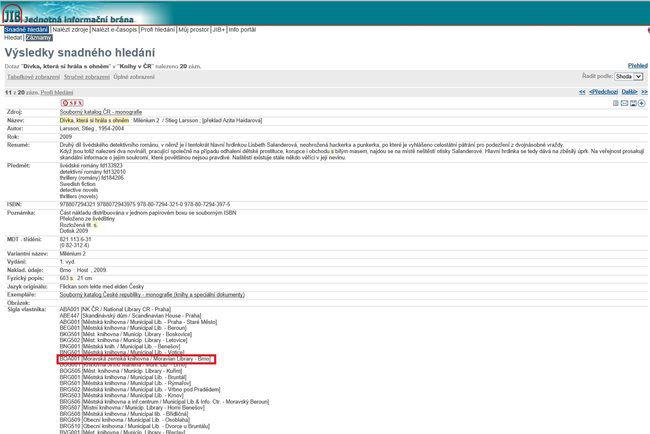650x434 pixels.
Task: Click the BRG507 Horní Benešov library row
Action: (132, 408)
